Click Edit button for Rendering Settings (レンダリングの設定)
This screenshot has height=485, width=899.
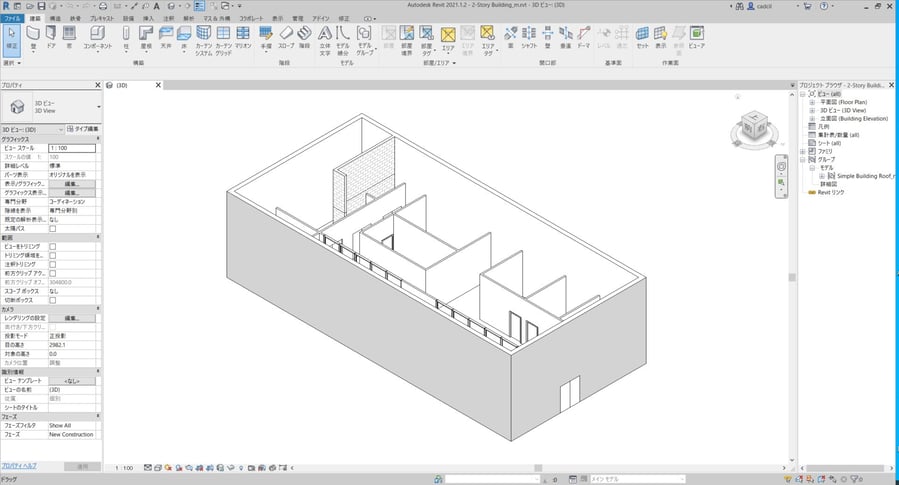(x=72, y=318)
